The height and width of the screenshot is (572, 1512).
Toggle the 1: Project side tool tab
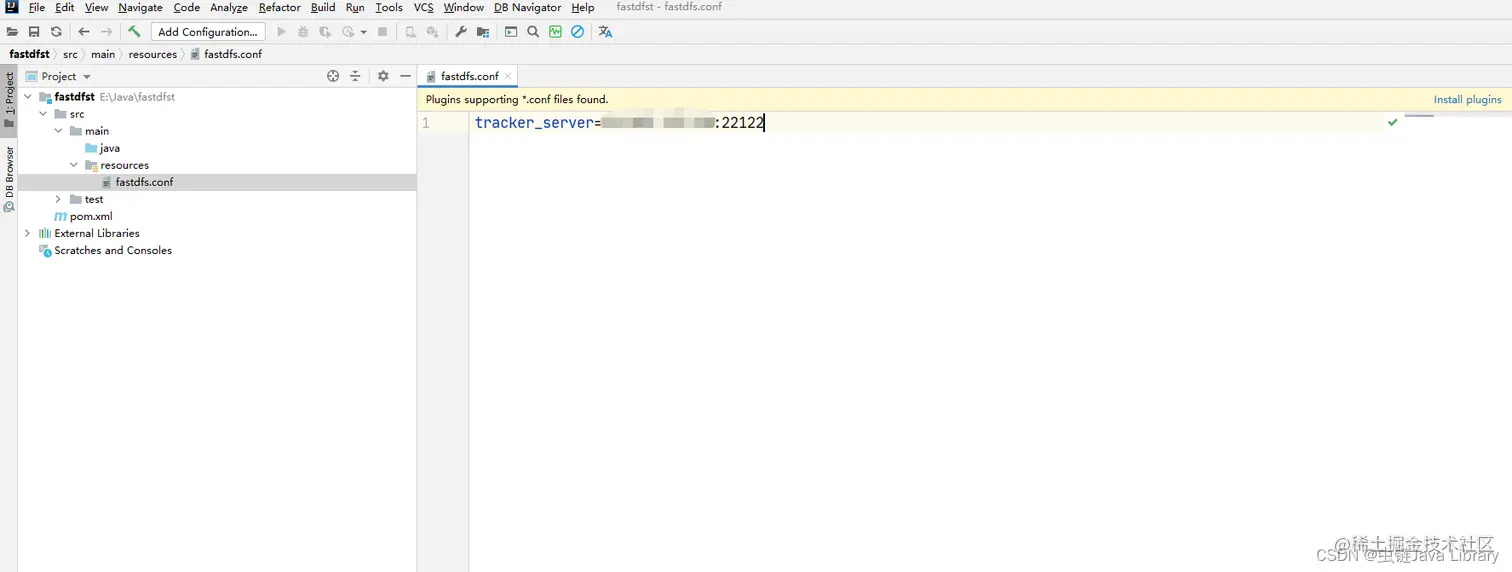(9, 100)
